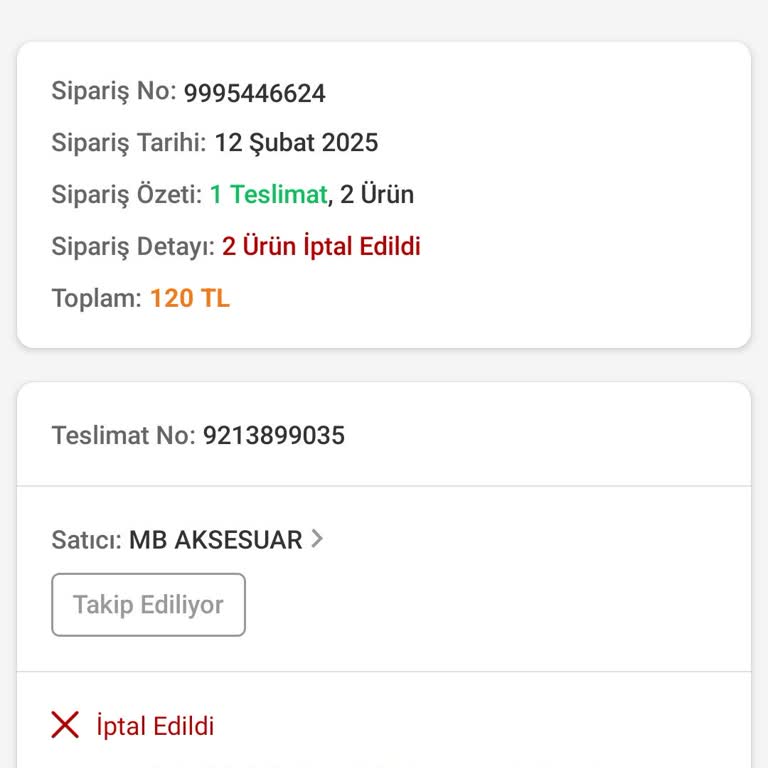Toggle the Takip Ediliyor follow button
Screen dimensions: 768x768
(148, 605)
